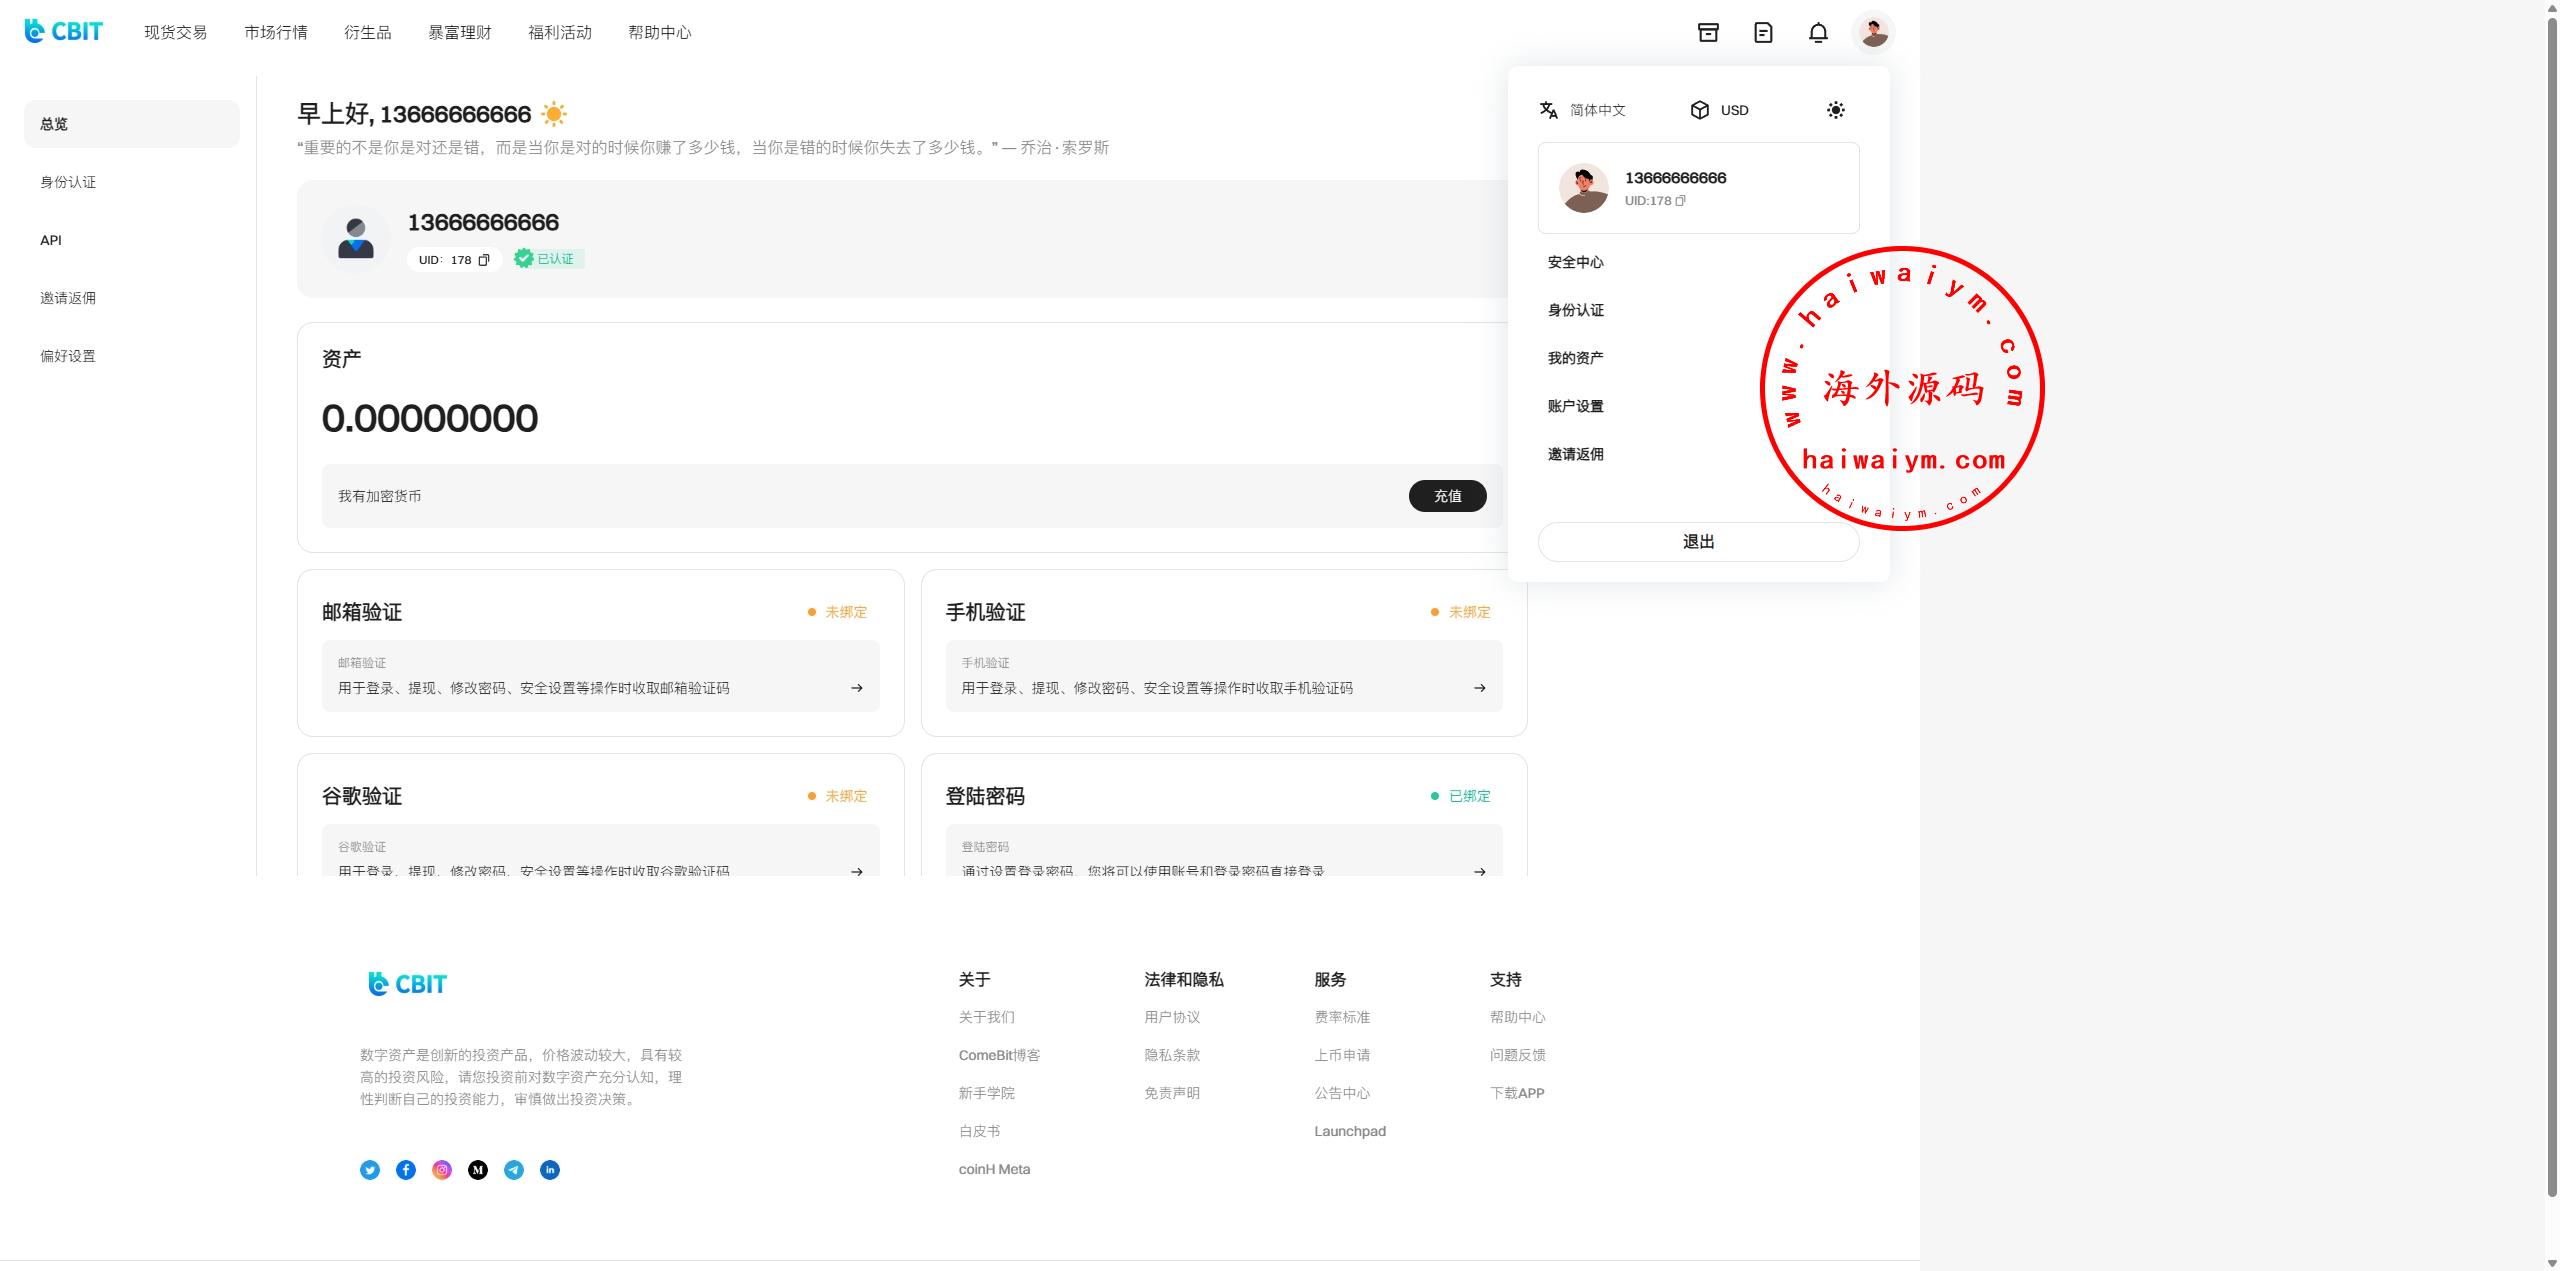Click the user avatar in top bar

click(1873, 33)
